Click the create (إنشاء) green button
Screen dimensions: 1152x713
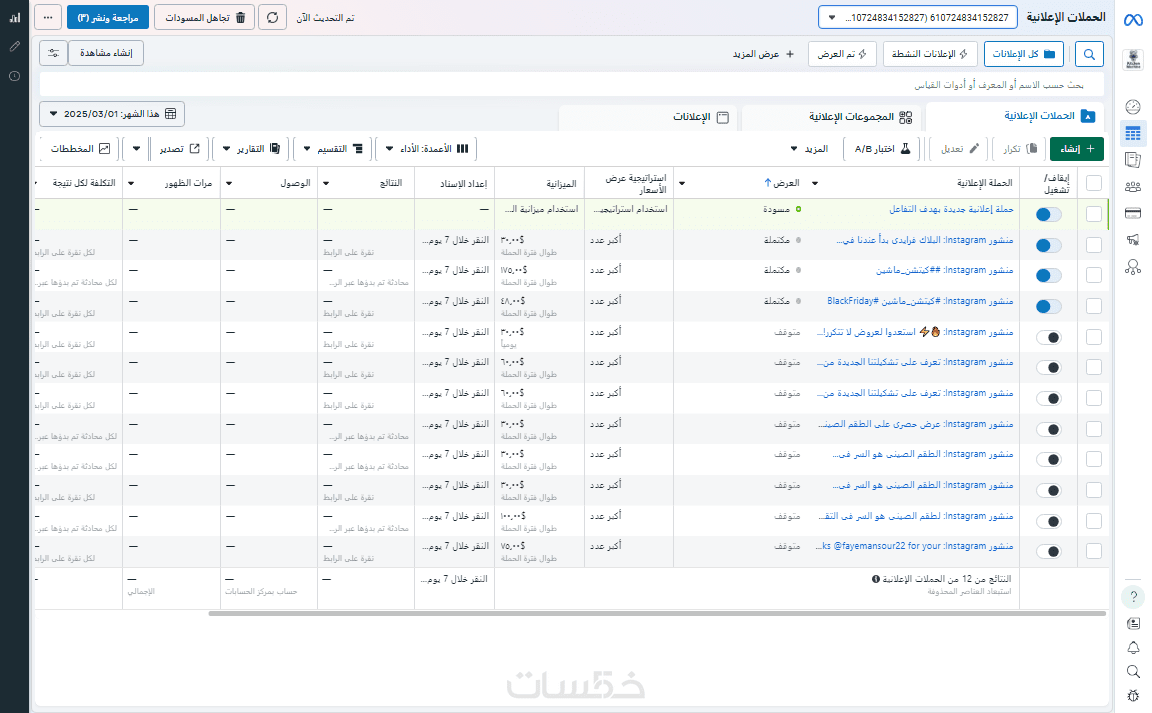click(1076, 148)
